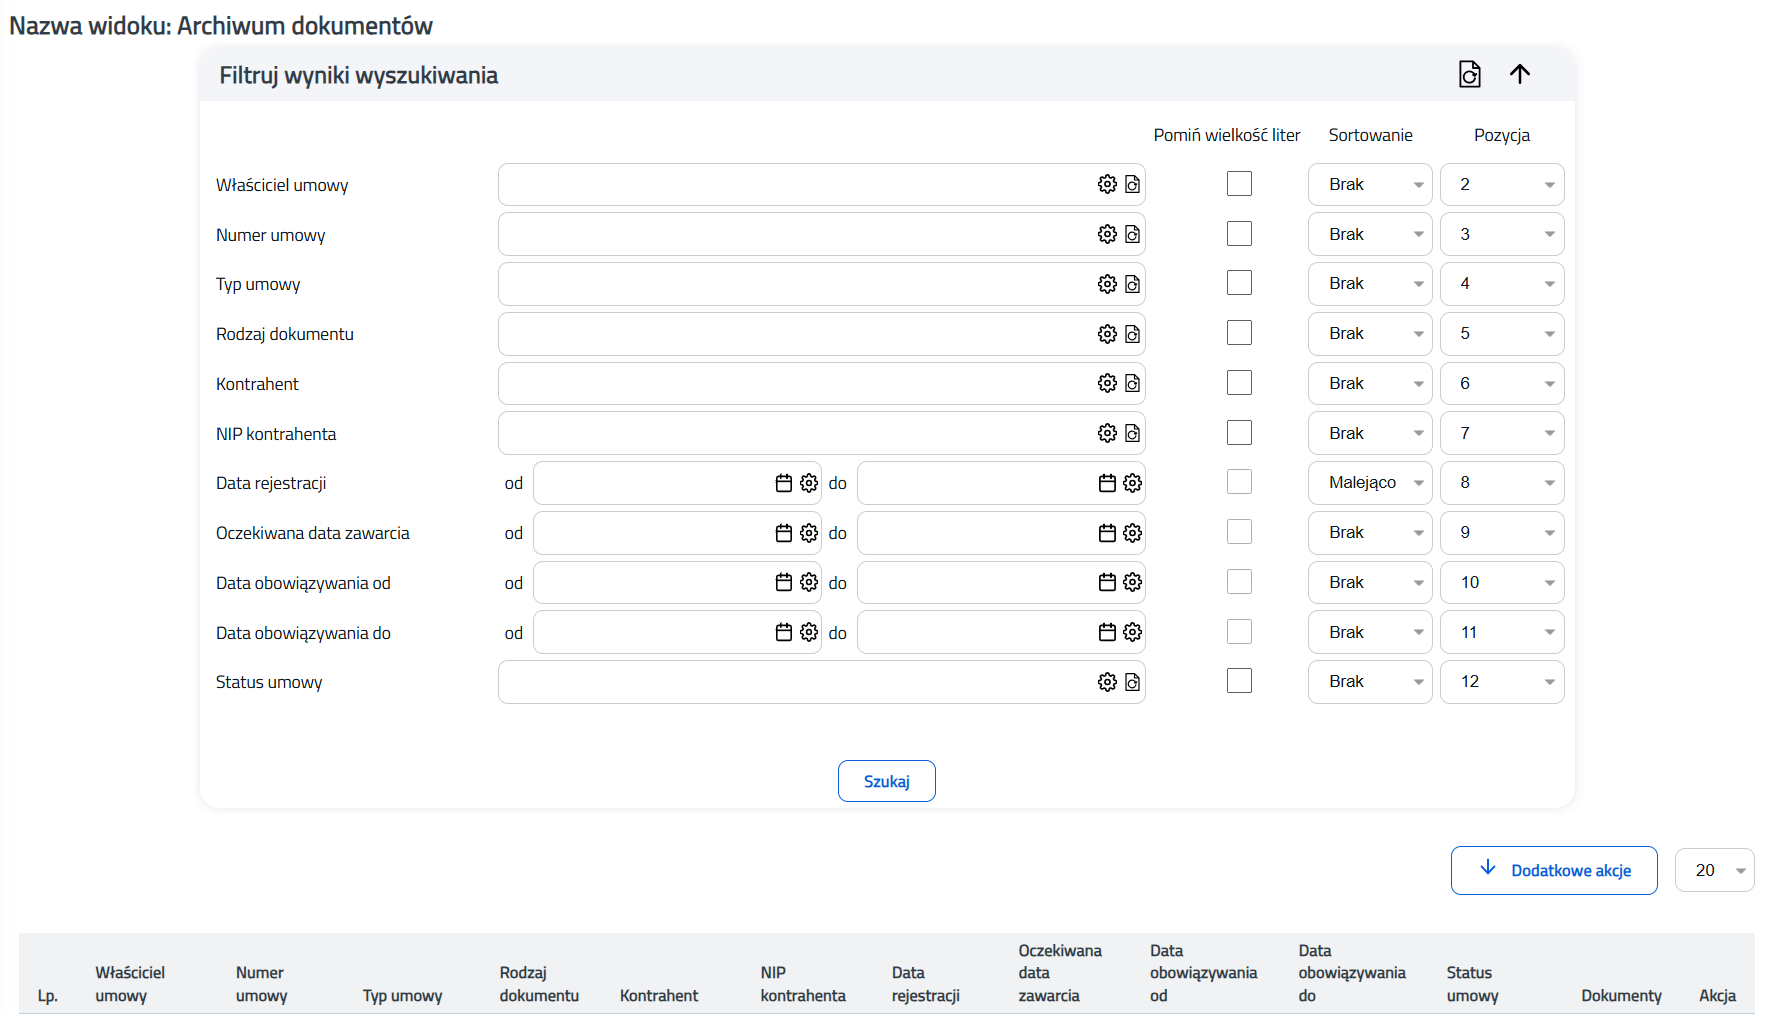
Task: Open gear settings for Status umowy field
Action: (x=1107, y=682)
